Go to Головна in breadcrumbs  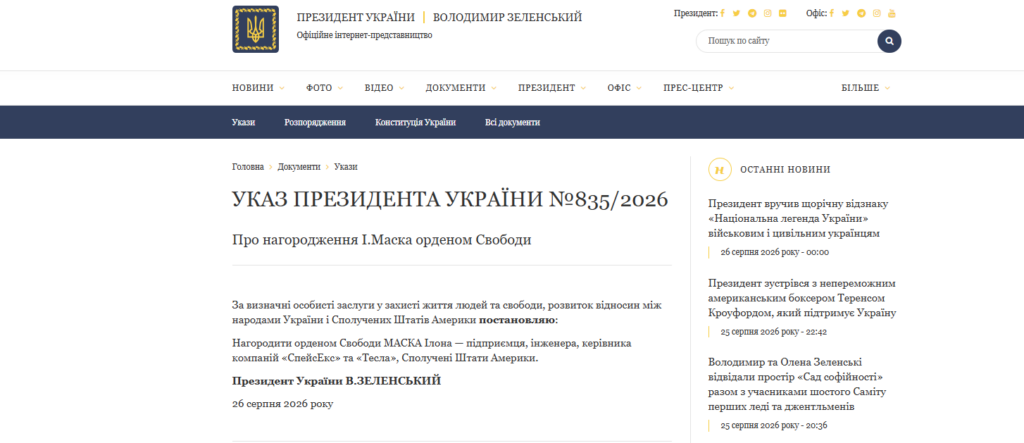point(248,167)
